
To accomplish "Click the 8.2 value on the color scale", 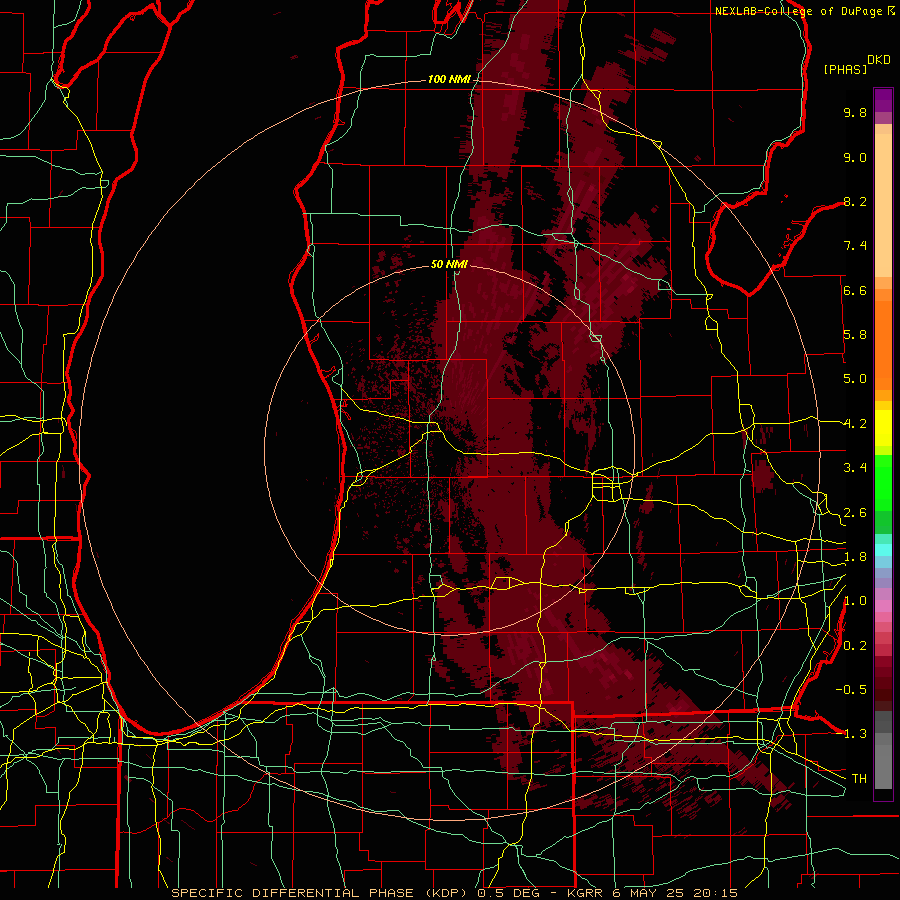I will pos(855,202).
